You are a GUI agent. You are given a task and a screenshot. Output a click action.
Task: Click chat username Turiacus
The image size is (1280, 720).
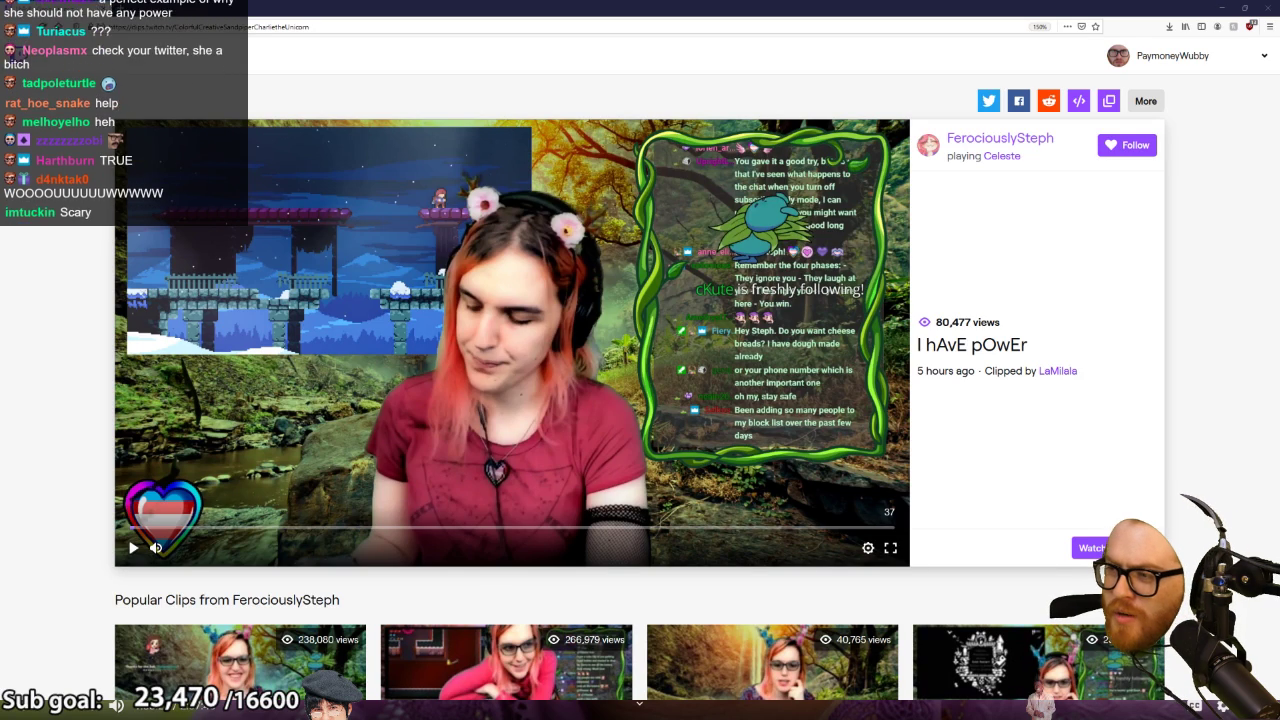coord(61,31)
